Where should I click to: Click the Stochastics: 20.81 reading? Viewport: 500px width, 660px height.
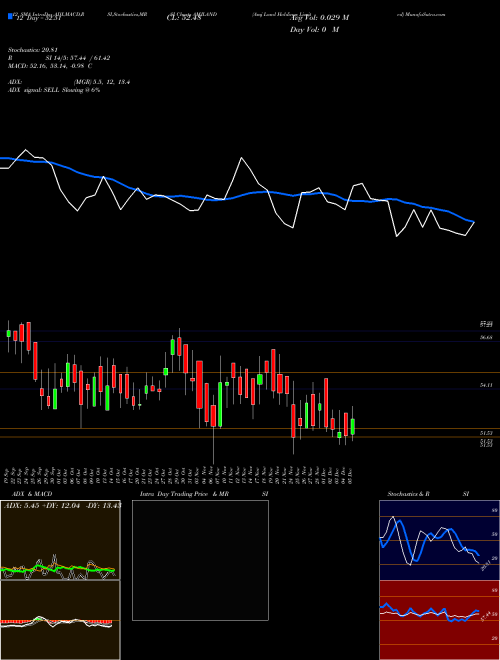[33, 50]
